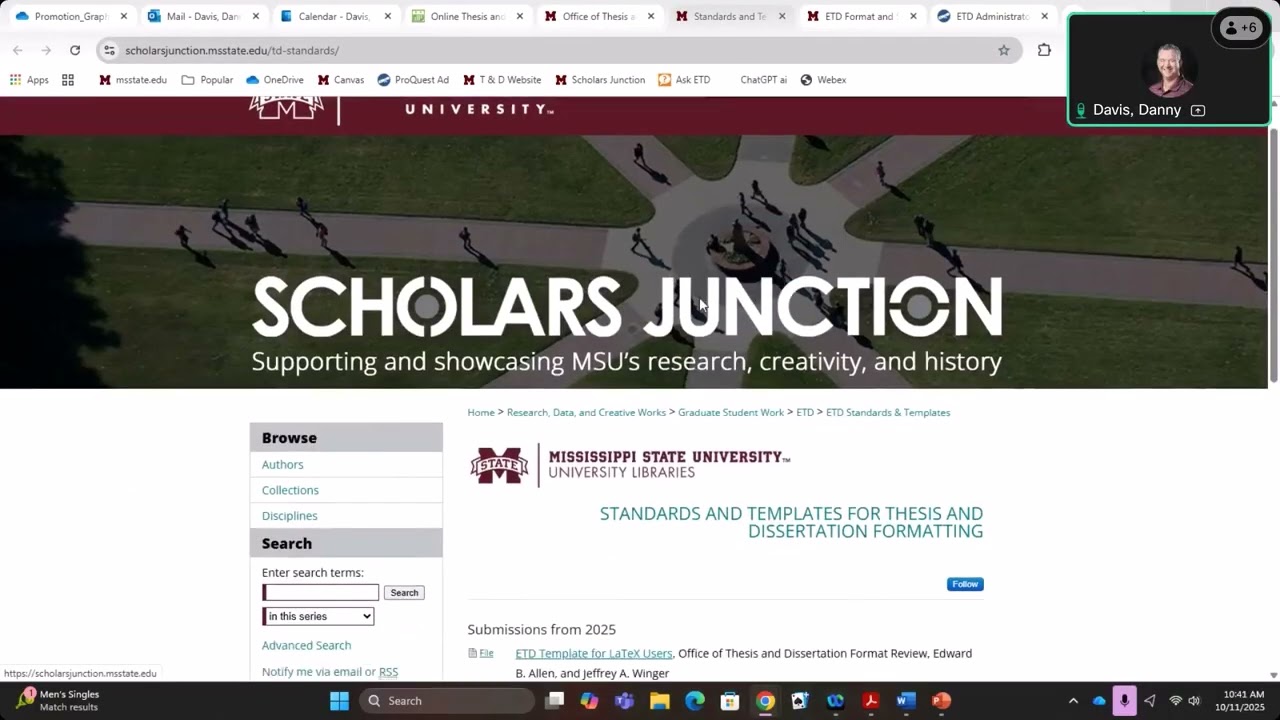Open Adobe Acrobat from the taskbar
Screen dimensions: 1280x720
[x=871, y=701]
